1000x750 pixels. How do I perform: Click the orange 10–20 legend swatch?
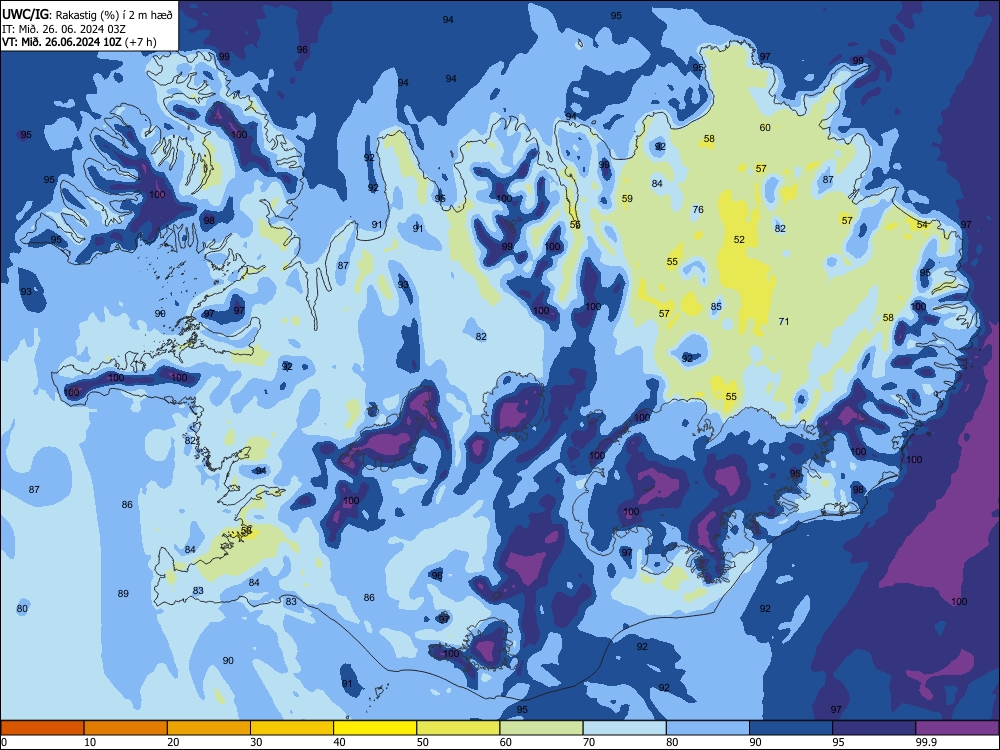coord(126,728)
